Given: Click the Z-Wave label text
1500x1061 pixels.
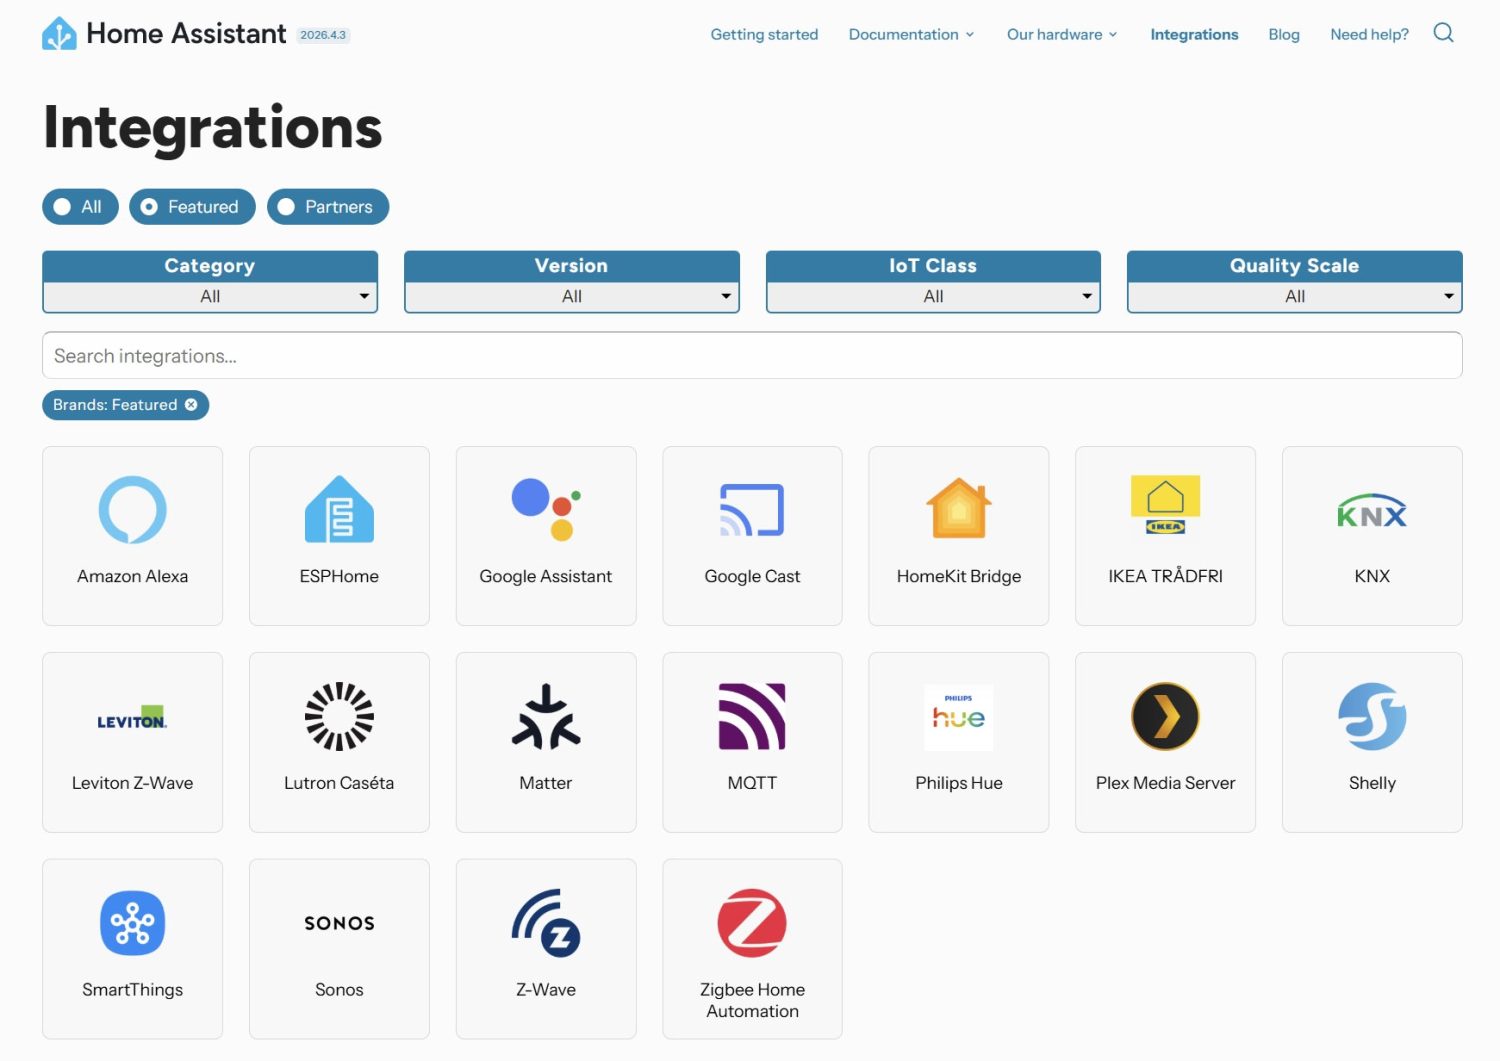Looking at the screenshot, I should 546,990.
